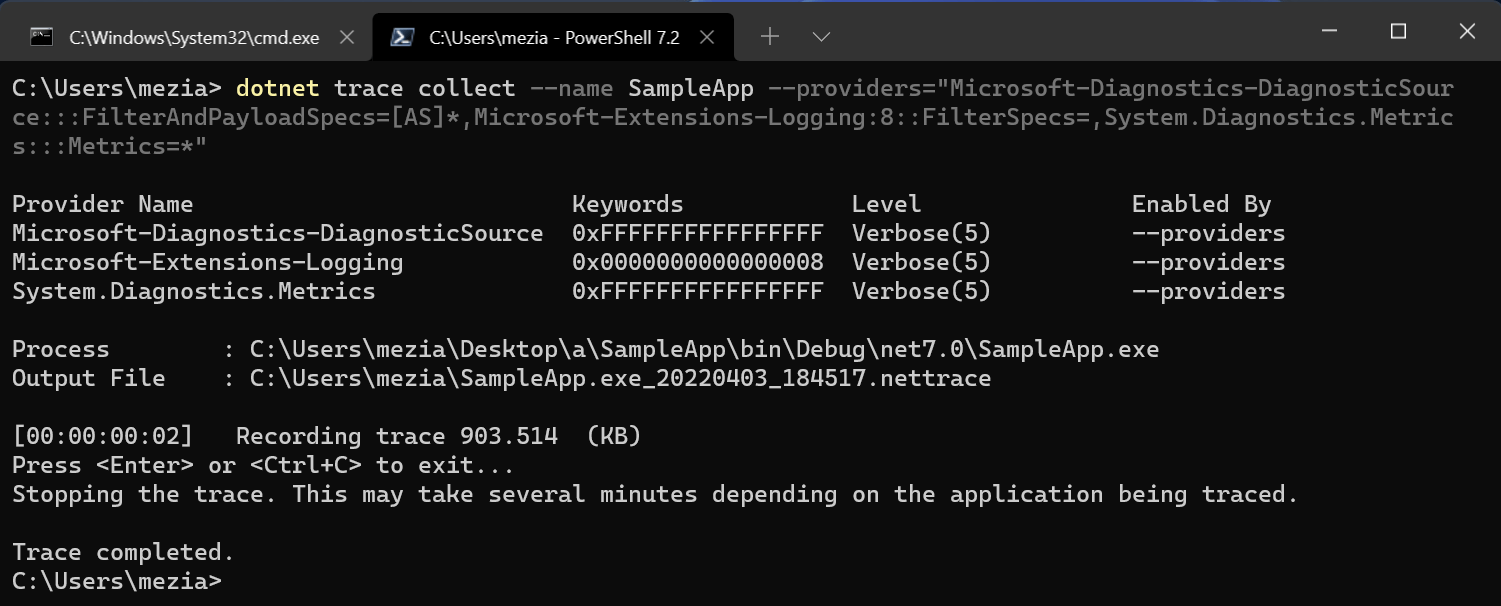The width and height of the screenshot is (1501, 606).
Task: Click the "Provider Name" column header
Action: (x=102, y=205)
